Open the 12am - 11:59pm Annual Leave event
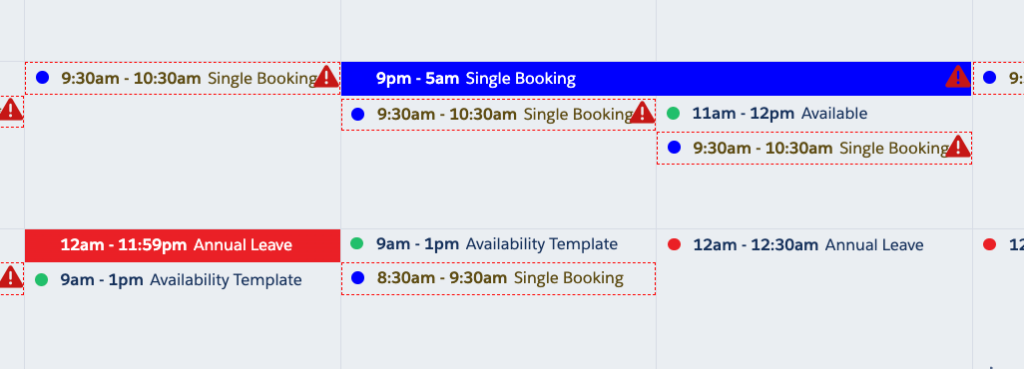 click(x=183, y=246)
